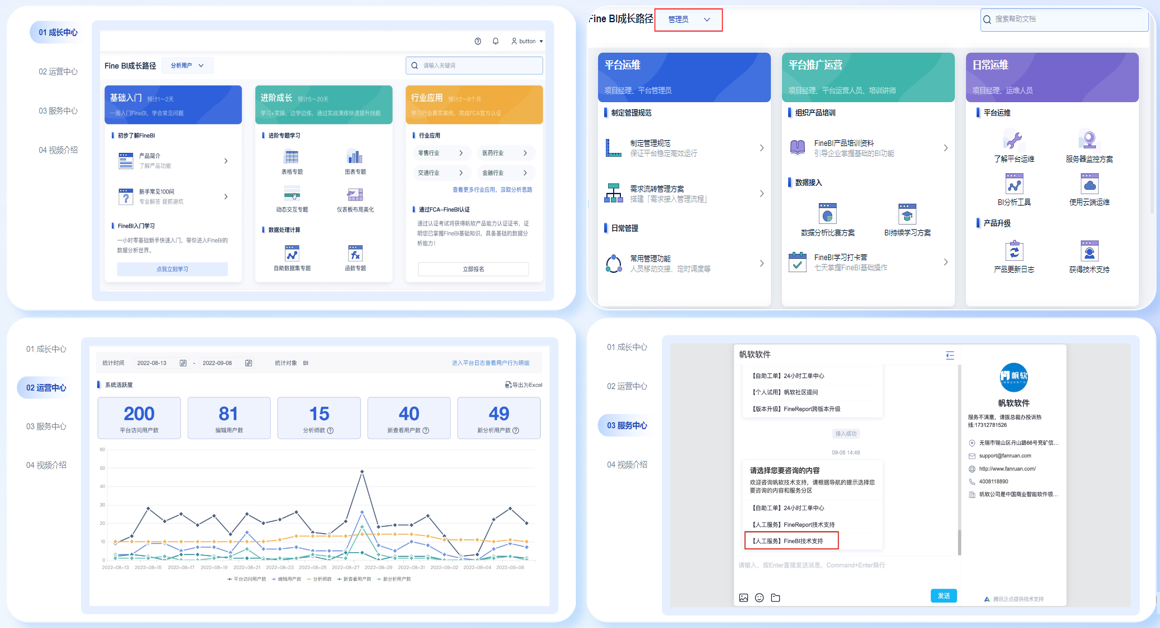This screenshot has height=628, width=1160.
Task: Click the blue 发送 send button
Action: point(943,595)
